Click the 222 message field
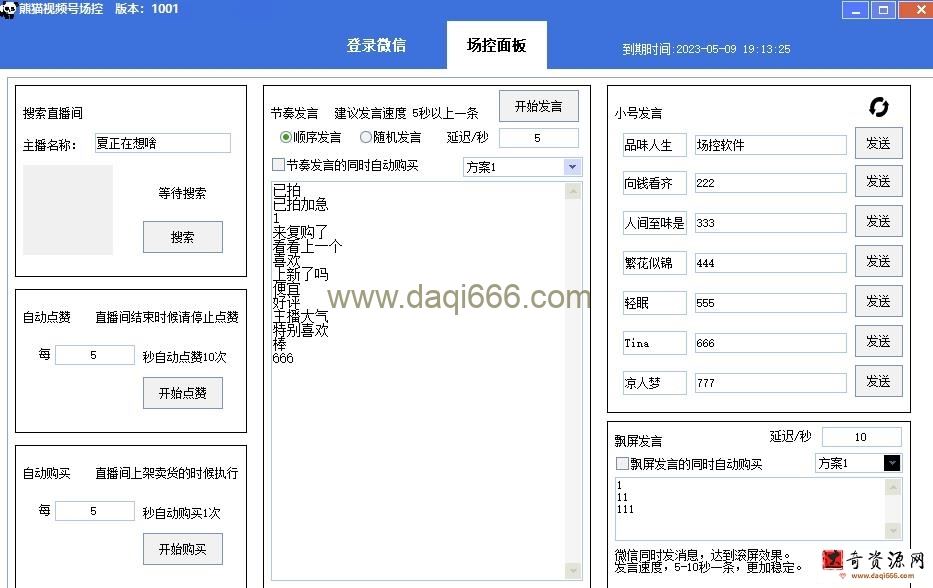Viewport: 933px width, 588px height. [771, 183]
